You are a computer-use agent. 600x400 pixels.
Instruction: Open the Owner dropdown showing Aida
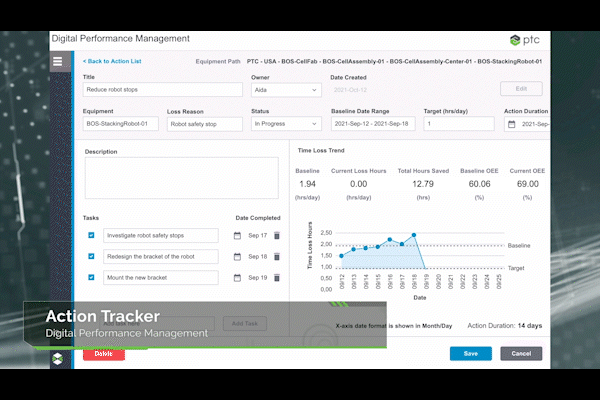click(x=286, y=90)
